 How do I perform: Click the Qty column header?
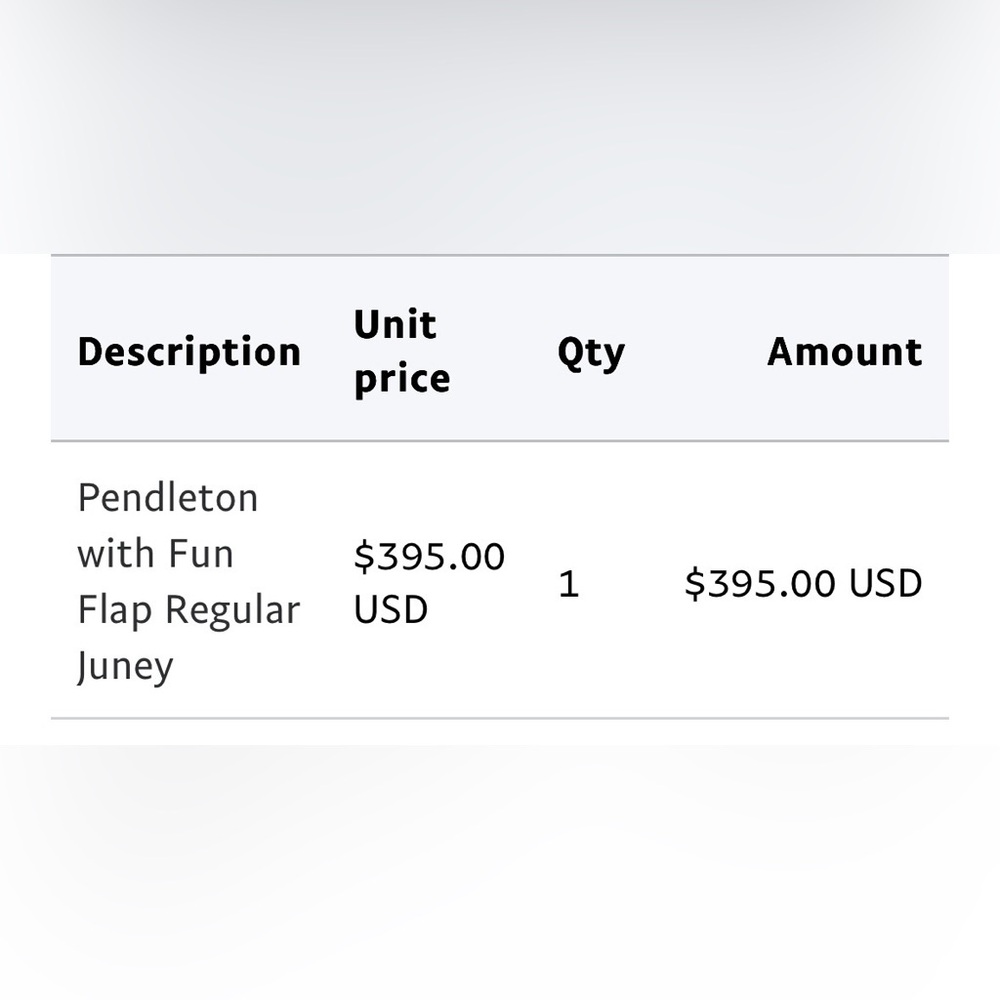[x=591, y=353]
